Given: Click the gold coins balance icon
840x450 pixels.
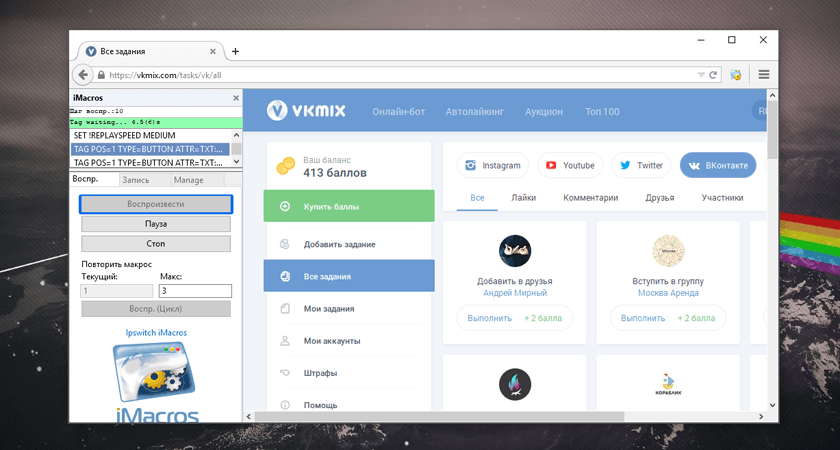Looking at the screenshot, I should [x=286, y=166].
